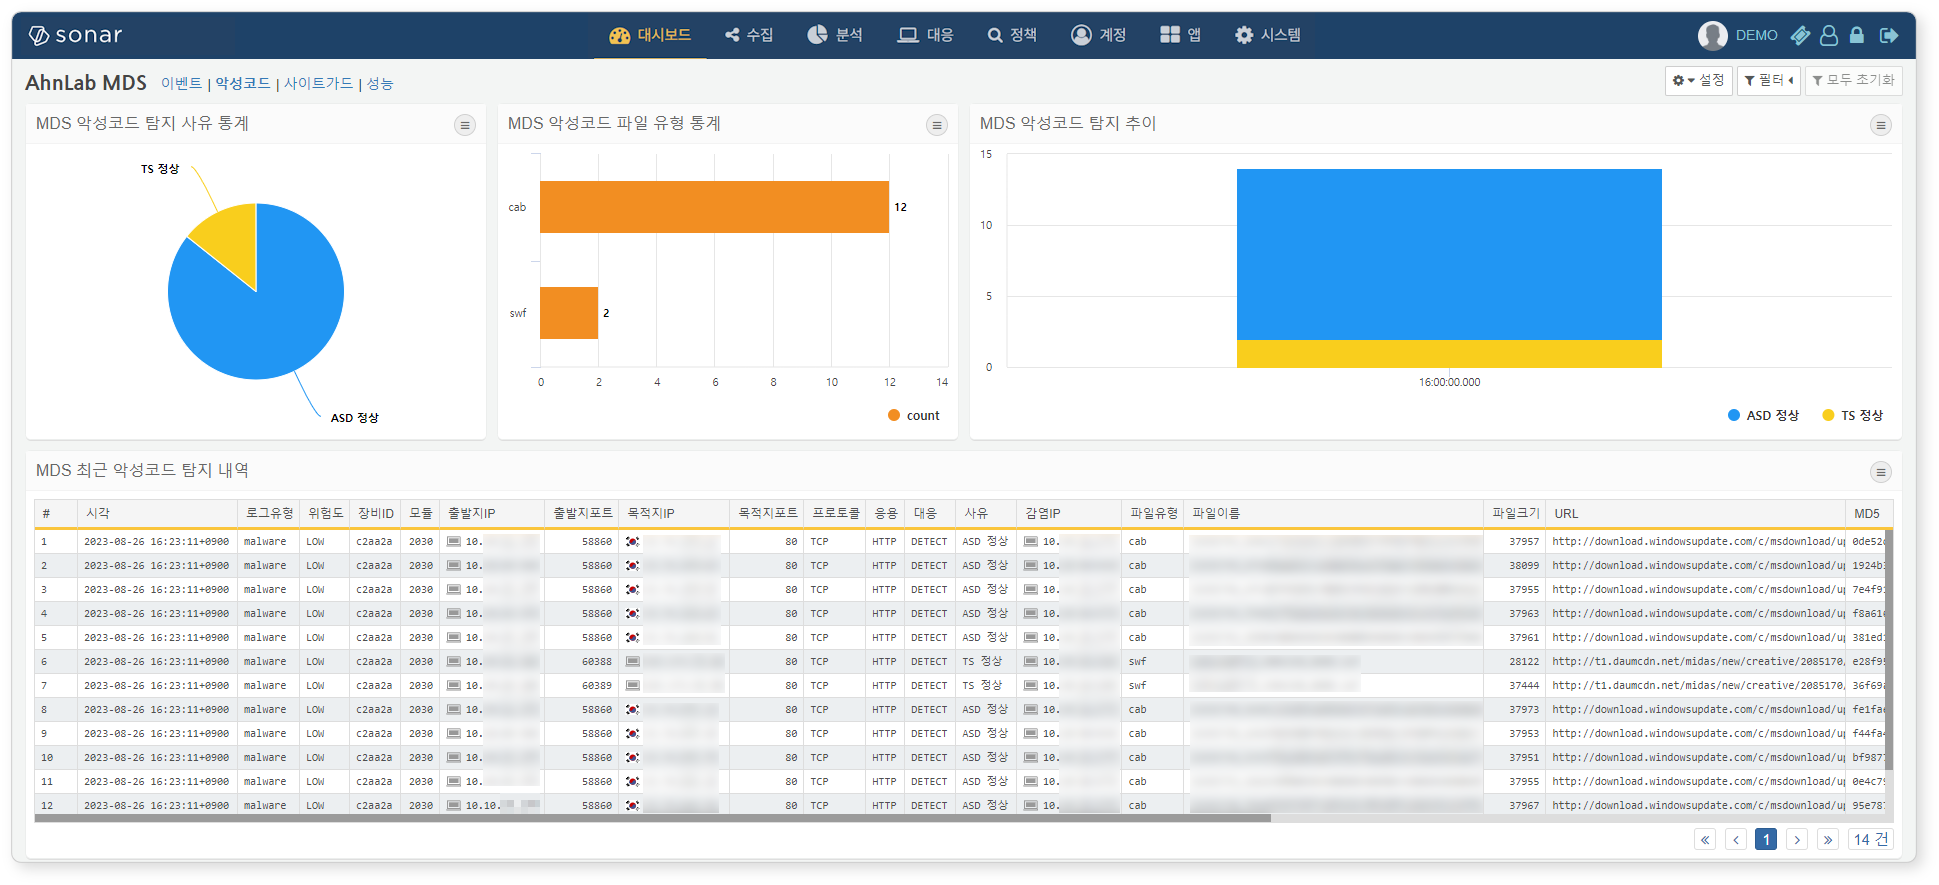Click the table vertical scrollbar

pos(1889,650)
